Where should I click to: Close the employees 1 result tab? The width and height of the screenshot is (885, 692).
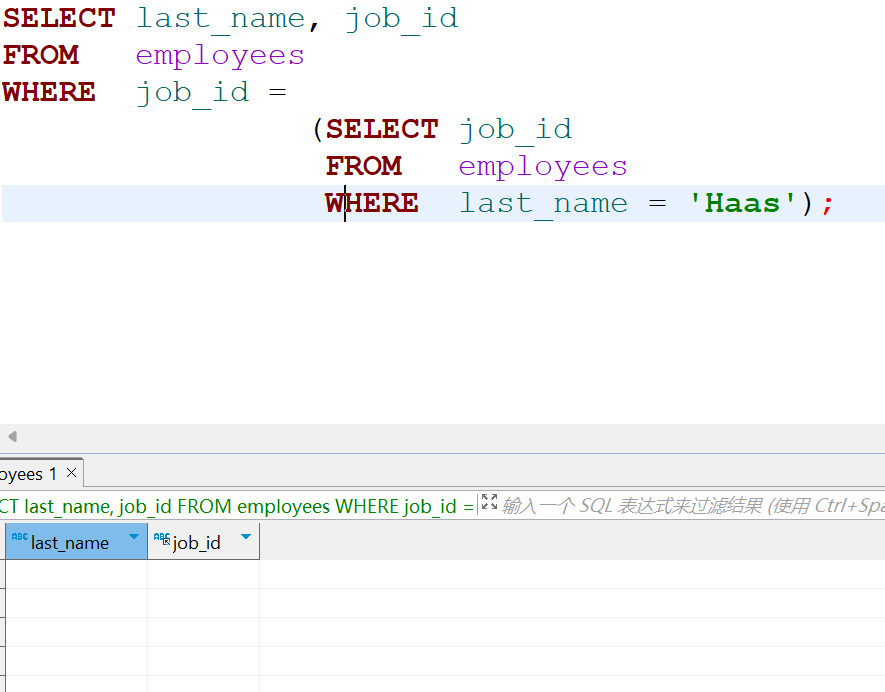tap(70, 473)
